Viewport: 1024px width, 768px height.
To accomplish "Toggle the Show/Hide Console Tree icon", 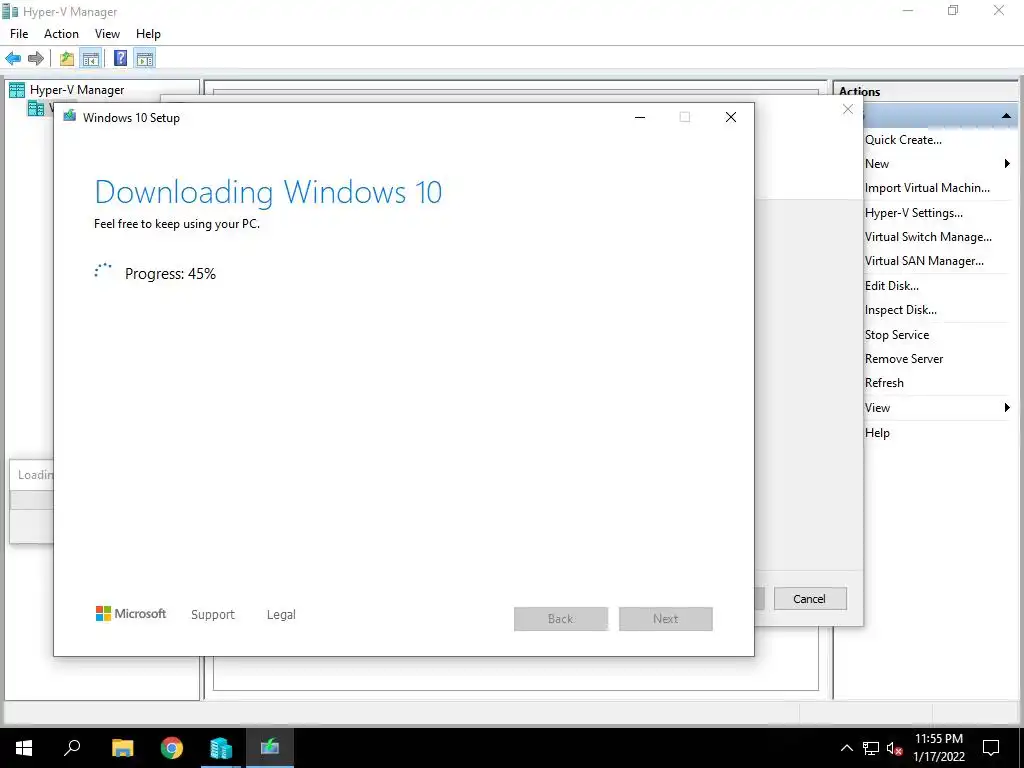I will click(x=90, y=59).
